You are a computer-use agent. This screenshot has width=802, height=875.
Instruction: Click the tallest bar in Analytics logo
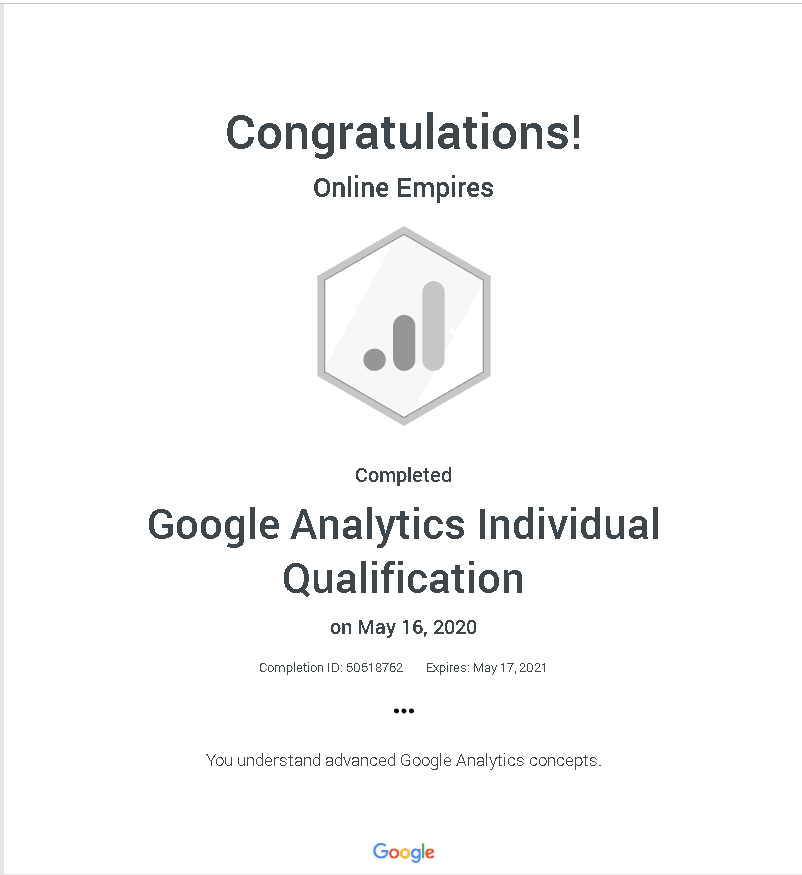coord(434,326)
